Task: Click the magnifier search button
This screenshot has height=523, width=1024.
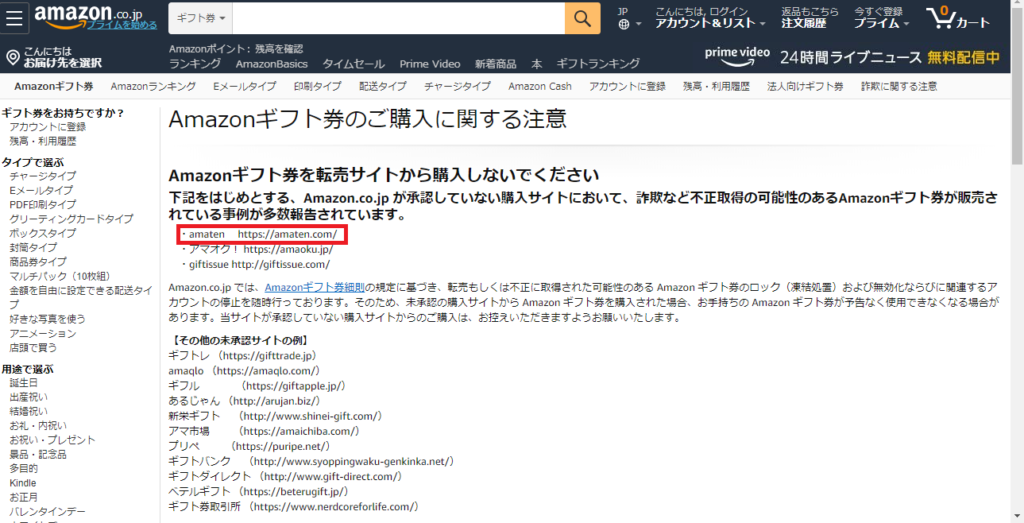Action: point(583,18)
